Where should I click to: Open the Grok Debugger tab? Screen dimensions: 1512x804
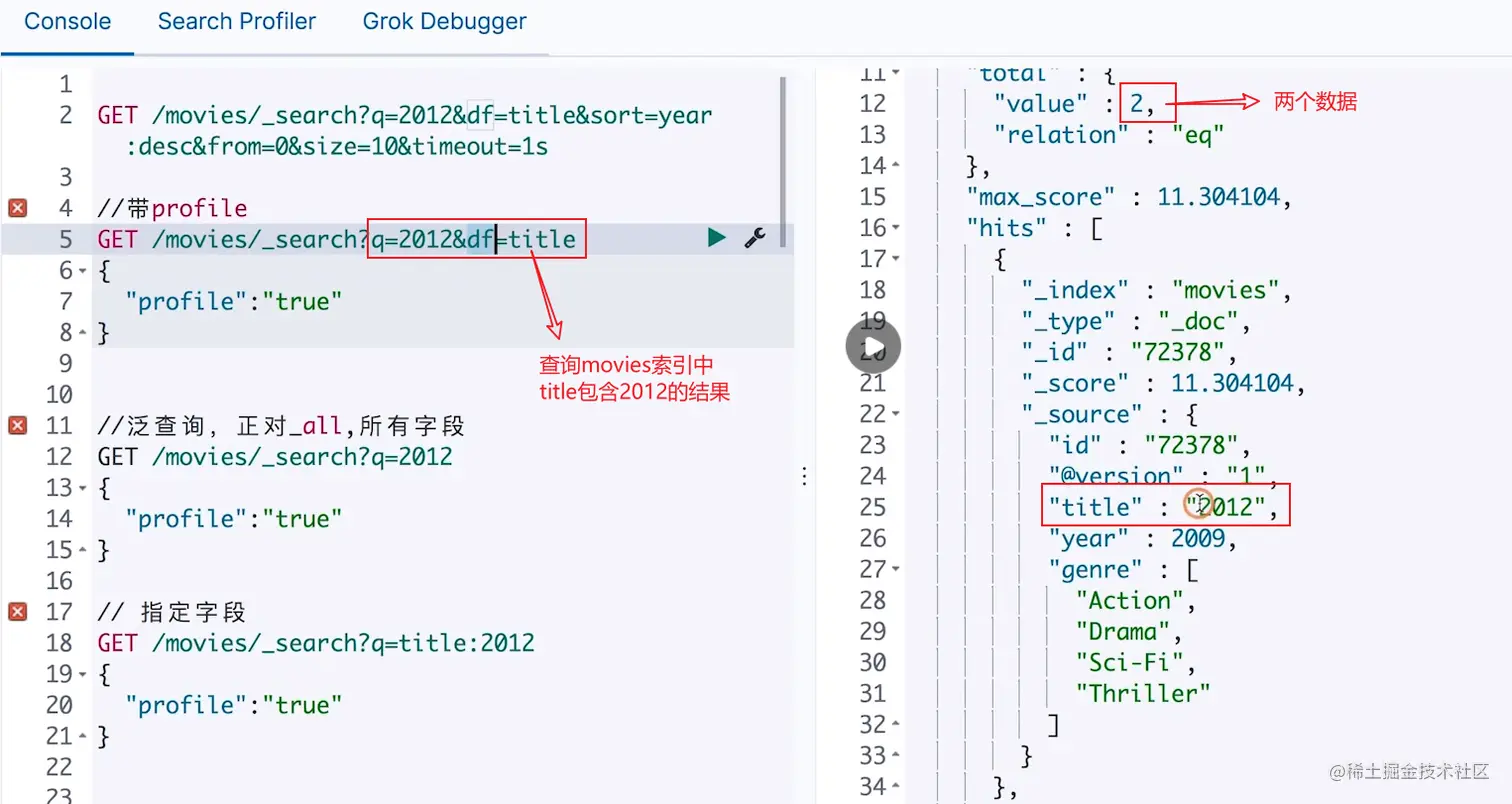point(445,21)
